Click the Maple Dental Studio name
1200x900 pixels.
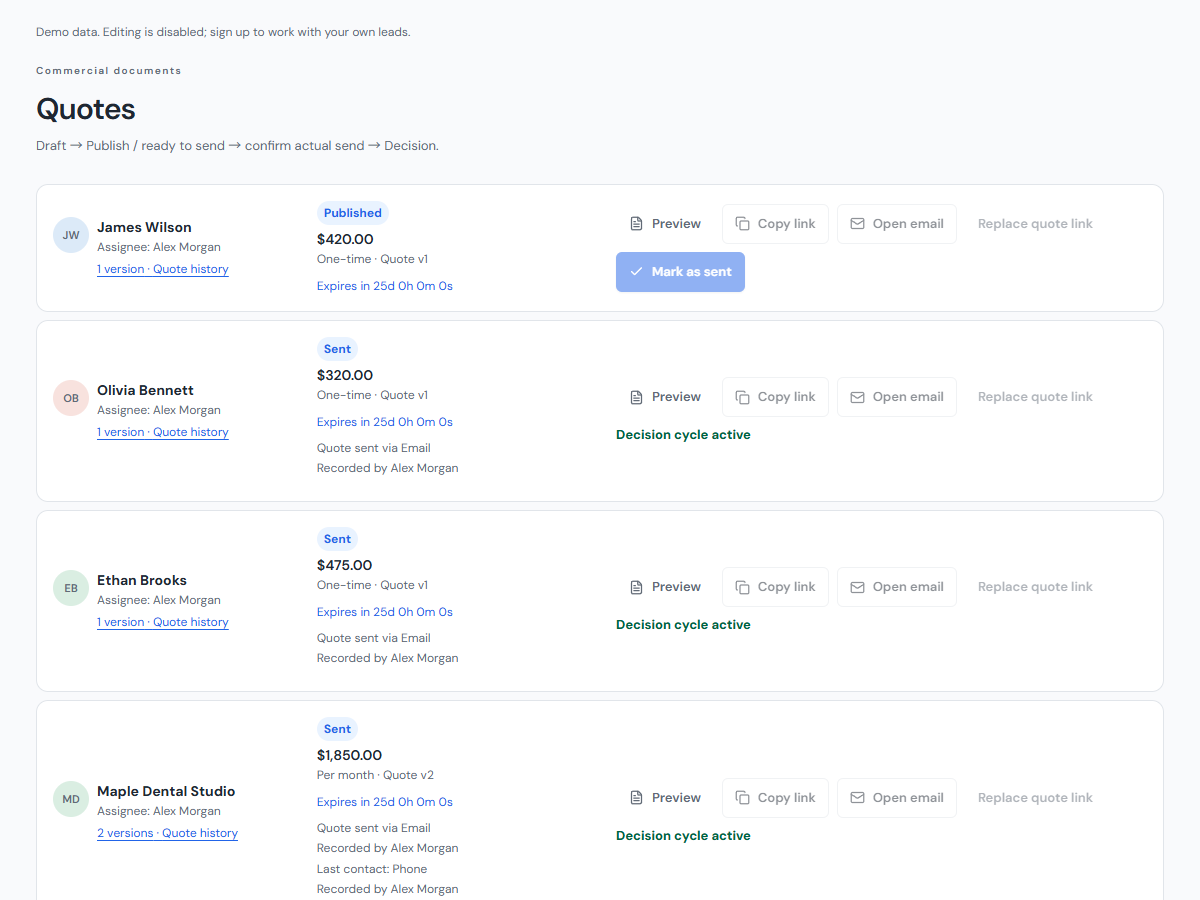pos(166,791)
